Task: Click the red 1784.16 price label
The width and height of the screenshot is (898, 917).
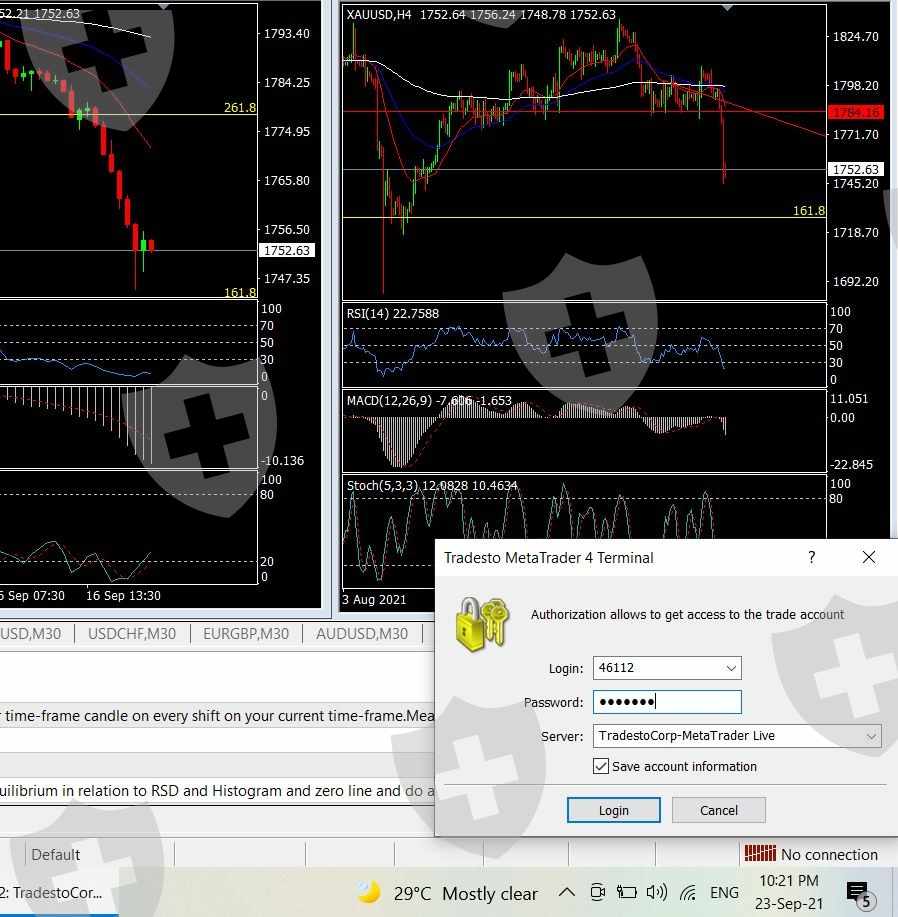Action: pos(855,112)
